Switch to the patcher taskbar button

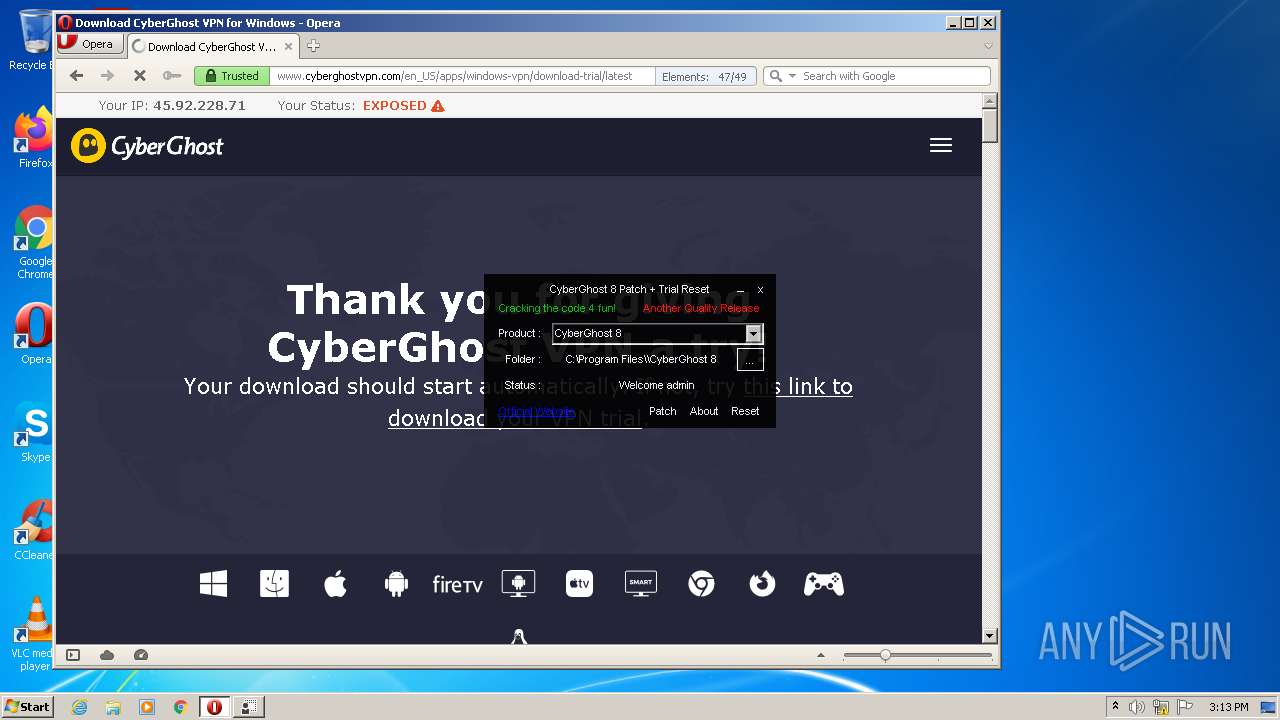tap(249, 707)
